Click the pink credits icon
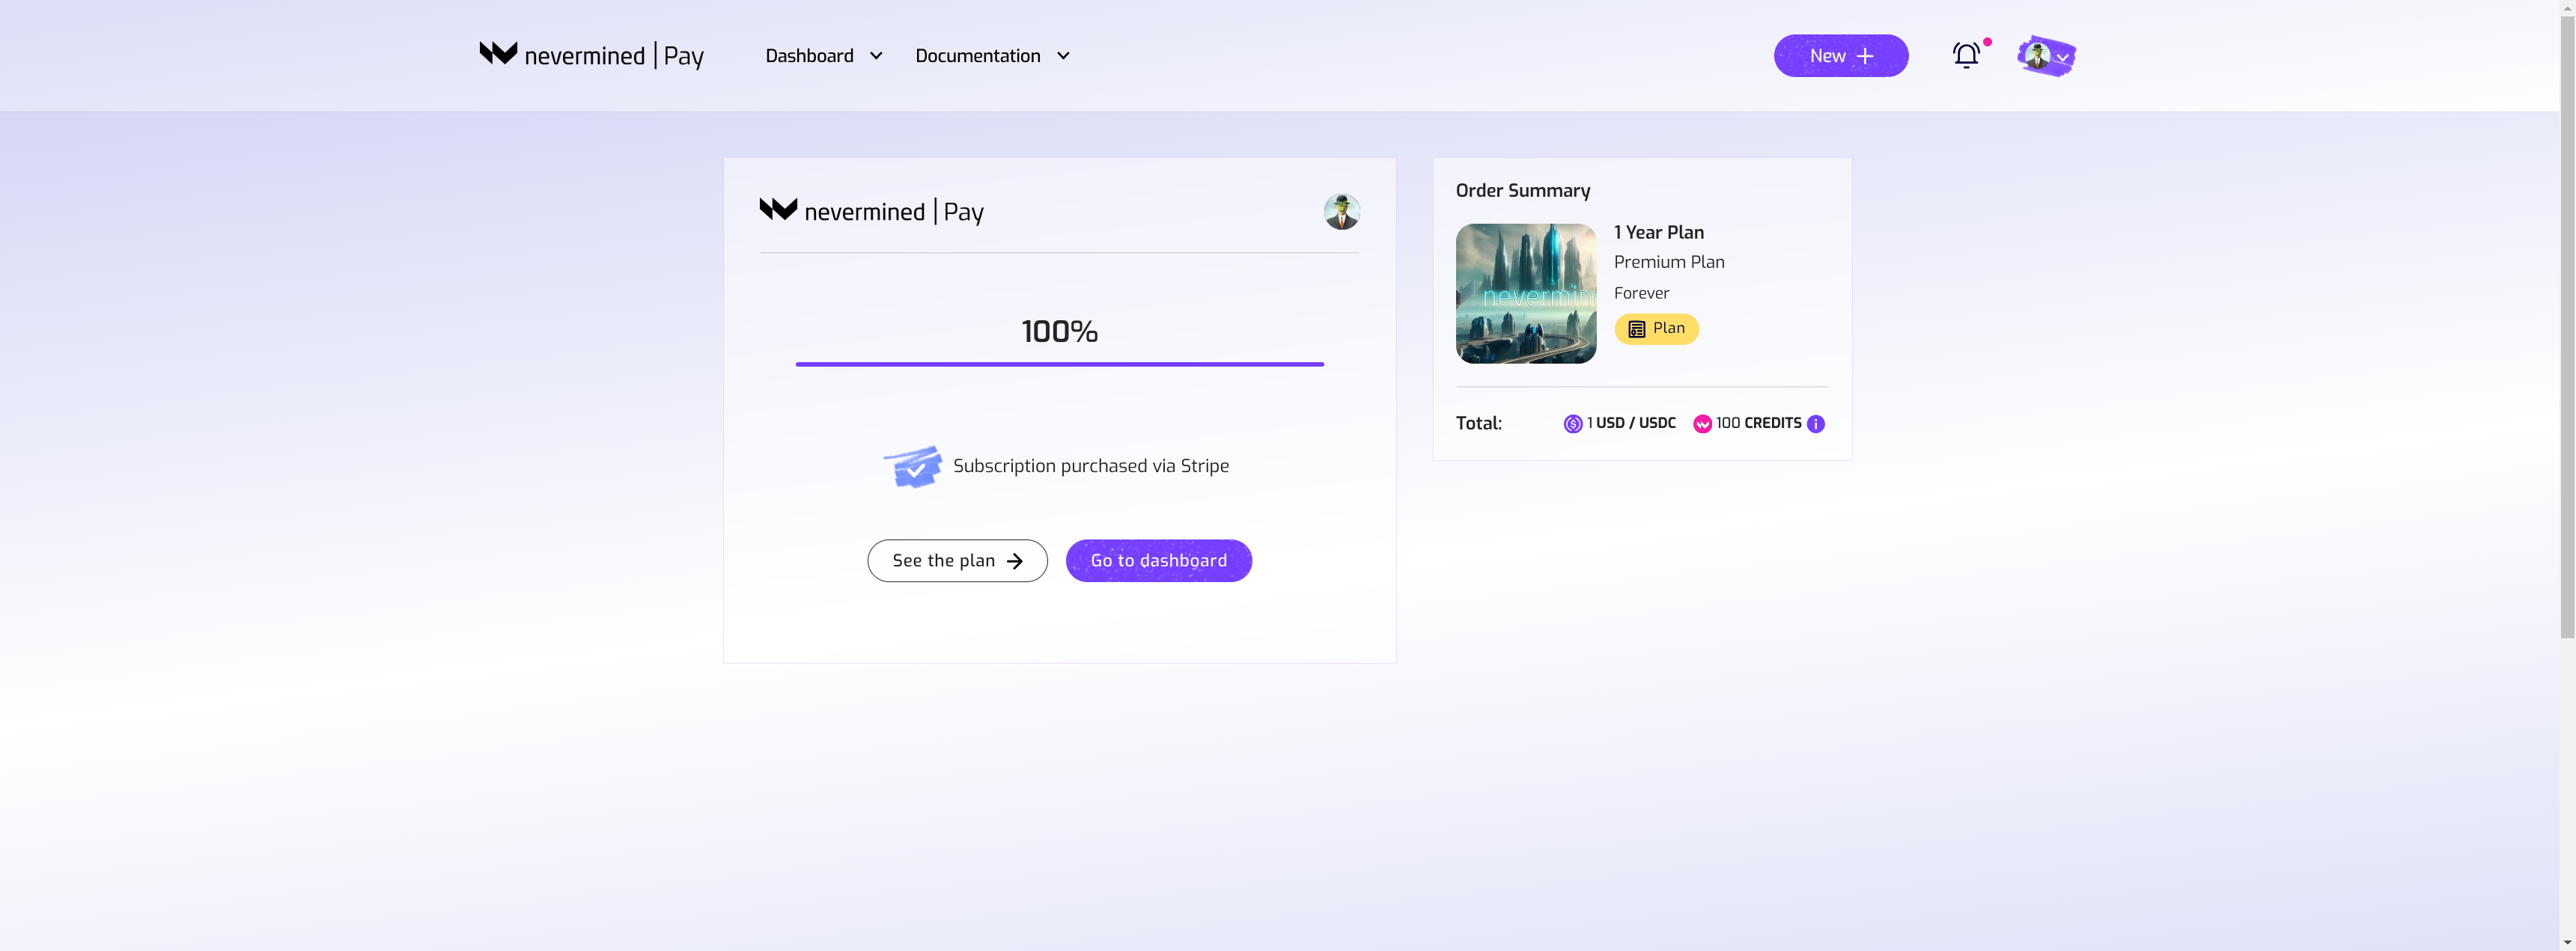 [1702, 424]
